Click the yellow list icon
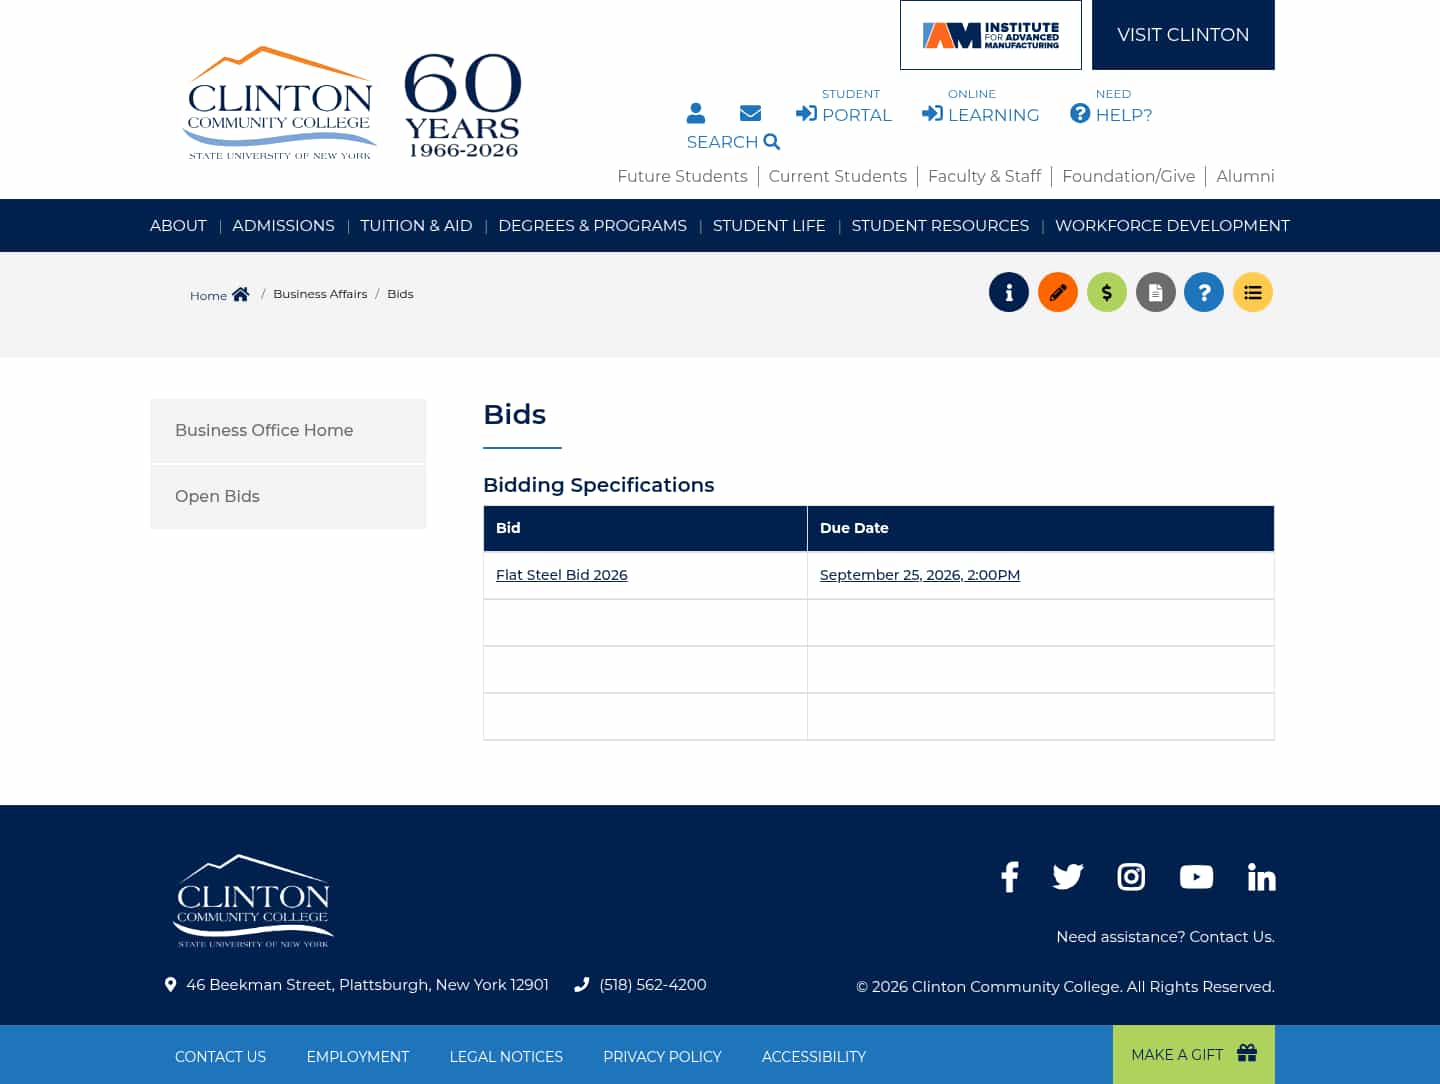1440x1084 pixels. tap(1253, 292)
